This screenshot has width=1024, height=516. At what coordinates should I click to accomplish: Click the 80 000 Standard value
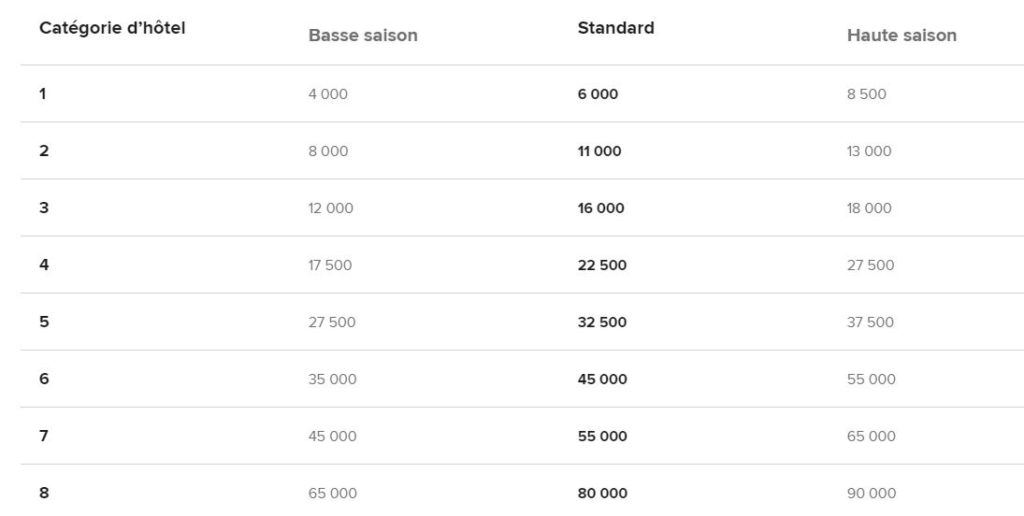603,493
